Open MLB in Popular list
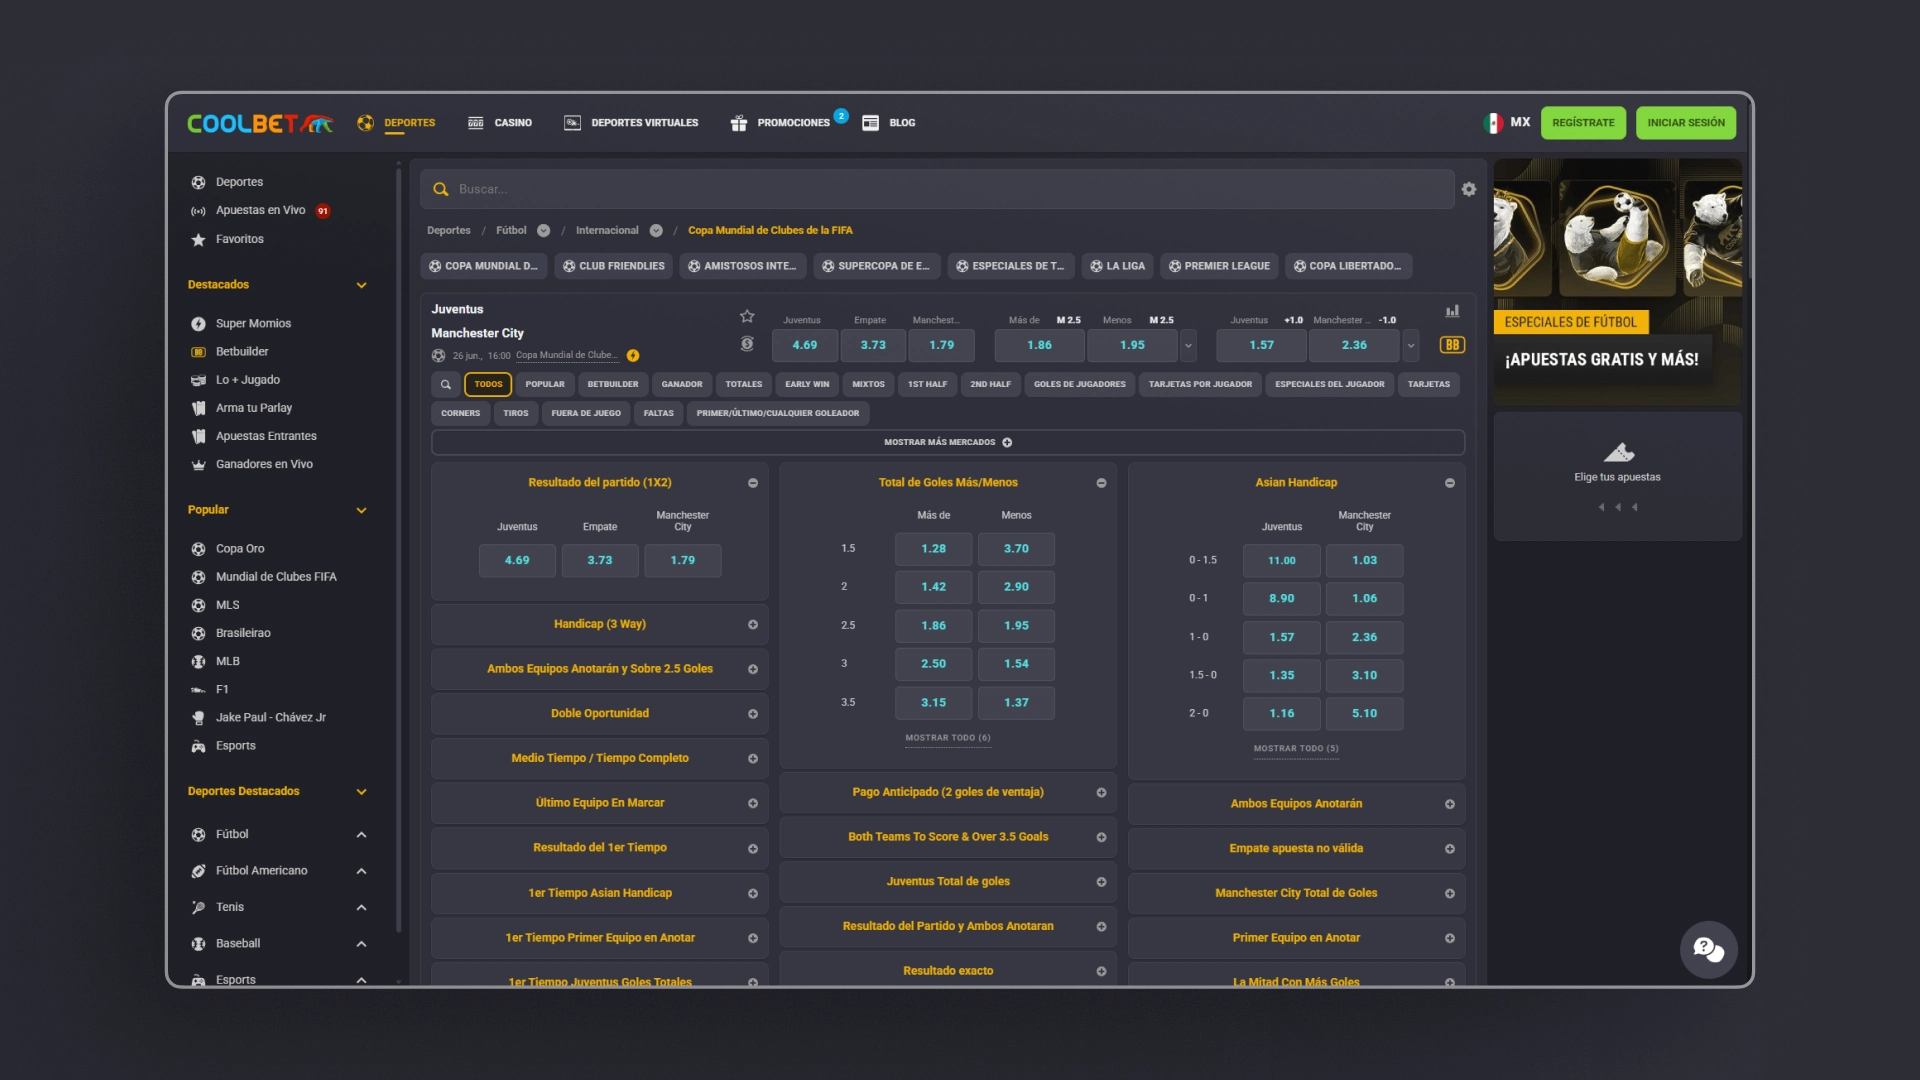 (x=227, y=661)
